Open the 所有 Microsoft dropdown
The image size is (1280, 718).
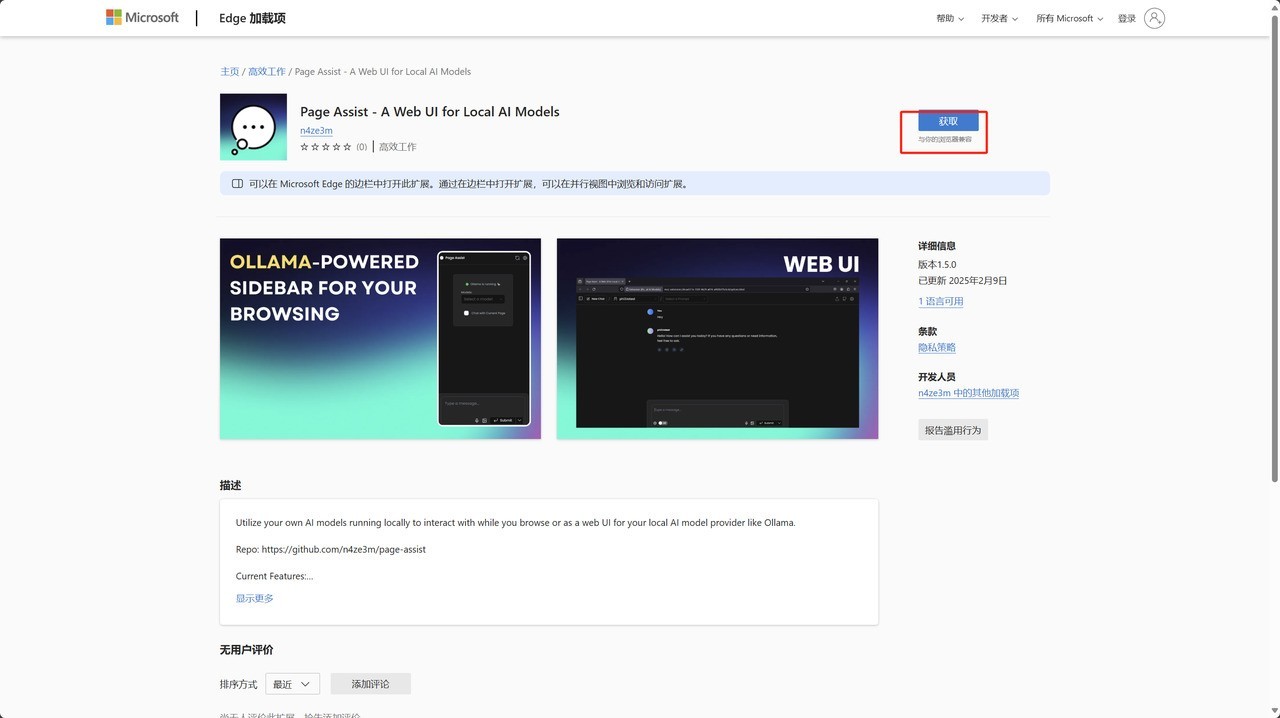pyautogui.click(x=1069, y=19)
